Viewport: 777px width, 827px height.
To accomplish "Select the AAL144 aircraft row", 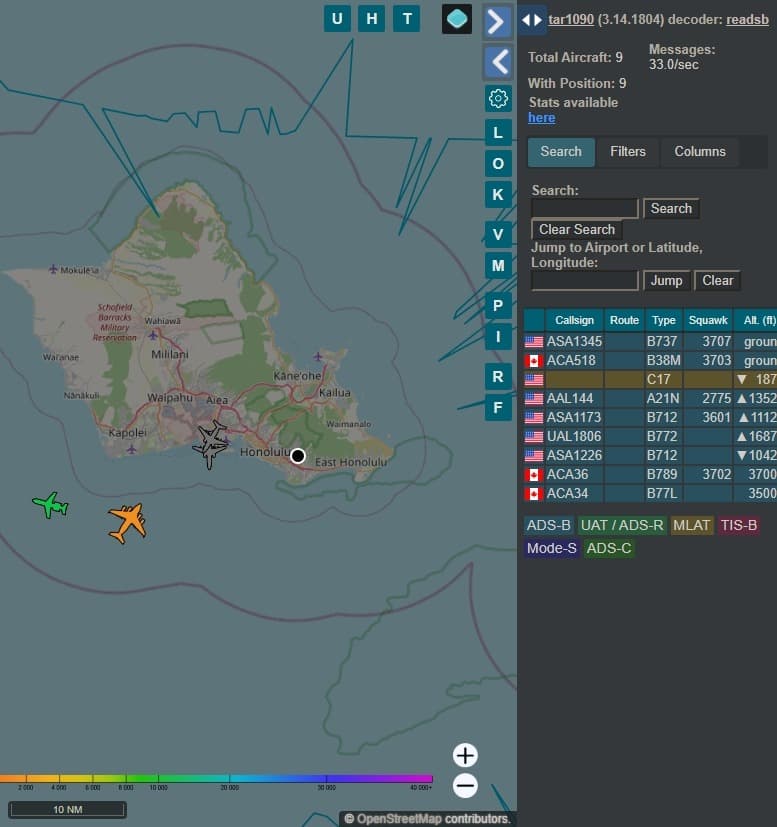I will [650, 399].
